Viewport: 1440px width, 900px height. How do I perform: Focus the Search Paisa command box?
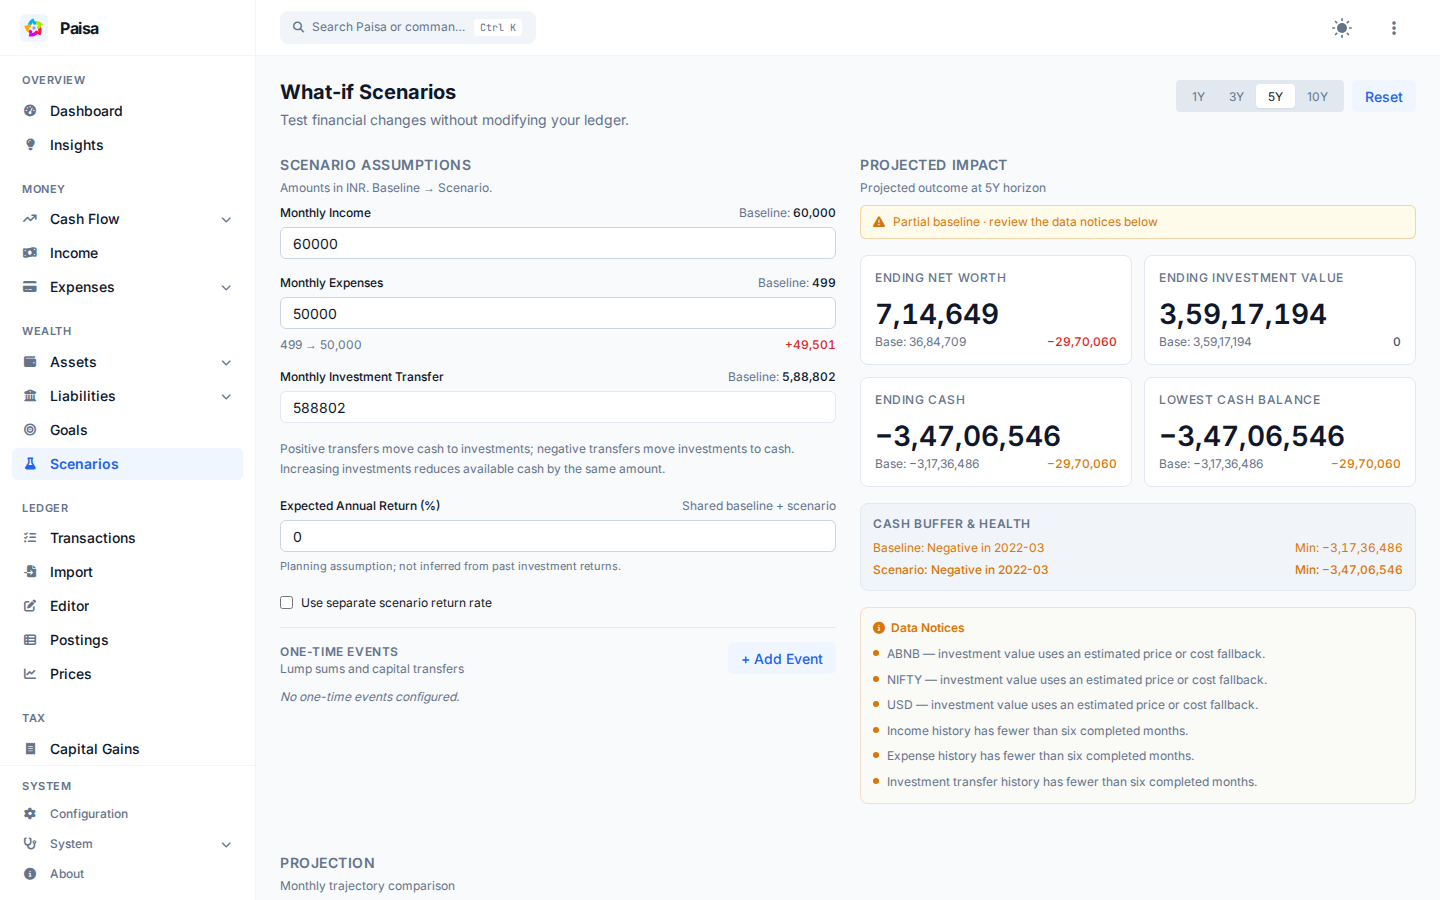(x=408, y=27)
